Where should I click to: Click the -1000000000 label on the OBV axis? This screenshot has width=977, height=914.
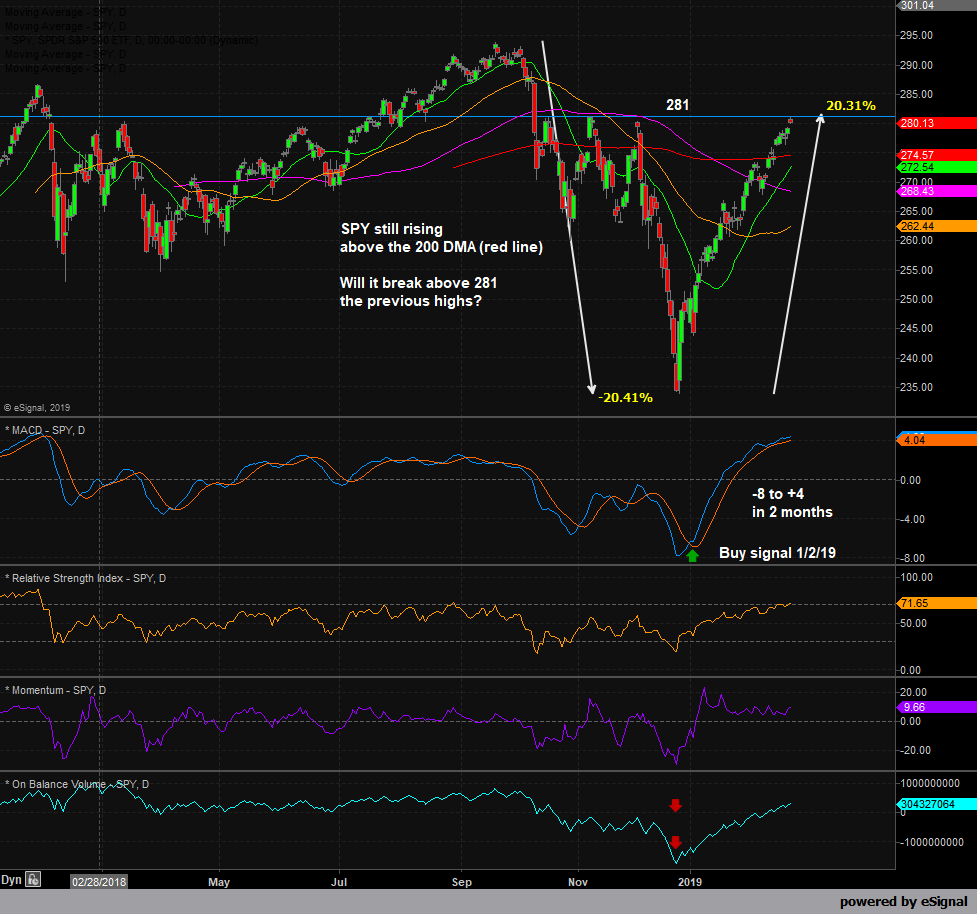click(931, 842)
